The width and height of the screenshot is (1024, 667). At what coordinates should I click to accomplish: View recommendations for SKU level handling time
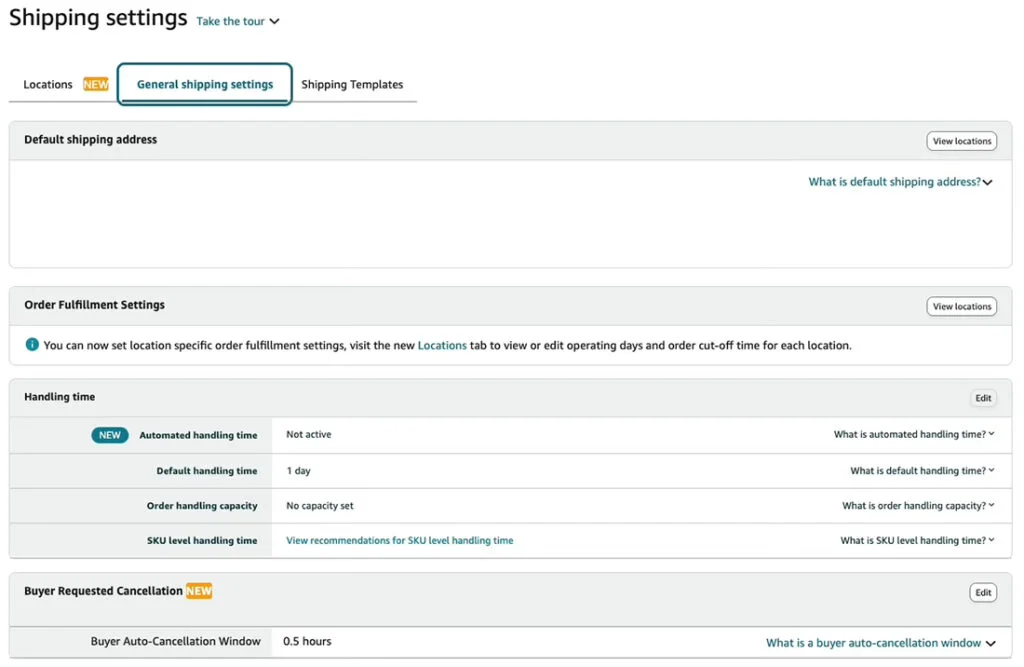399,540
